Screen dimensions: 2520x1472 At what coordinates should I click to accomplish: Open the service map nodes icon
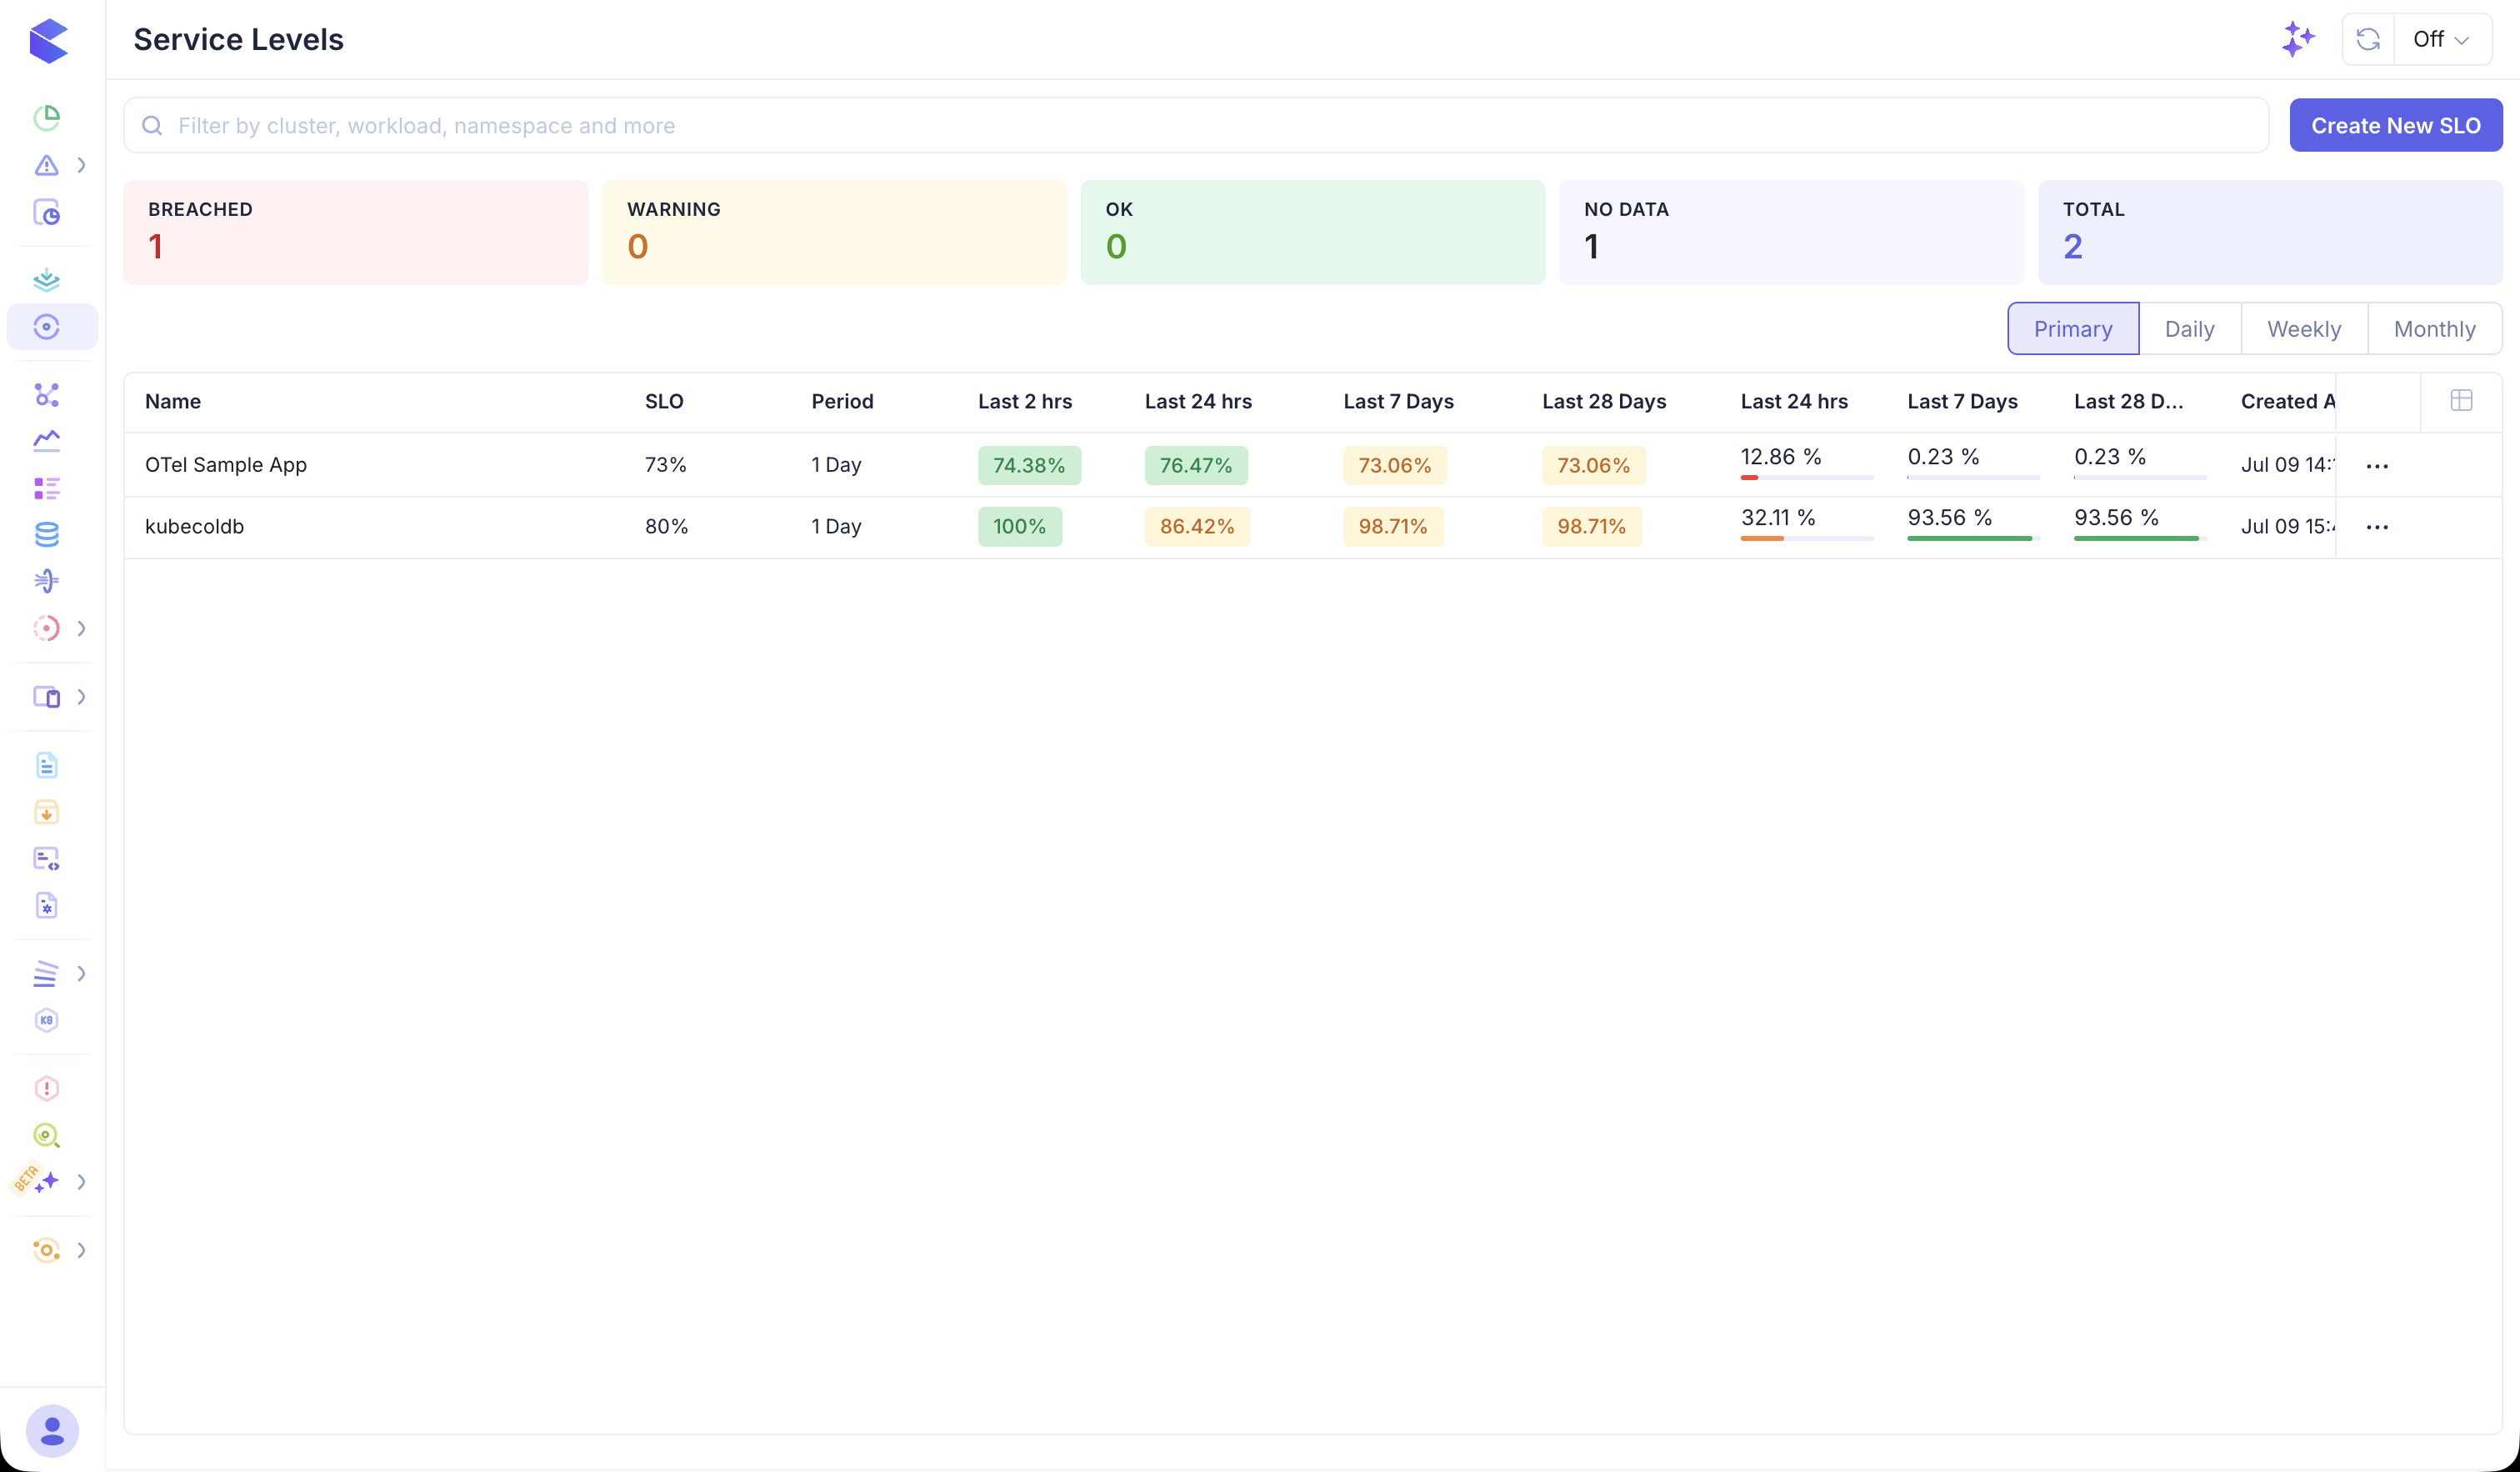(46, 395)
